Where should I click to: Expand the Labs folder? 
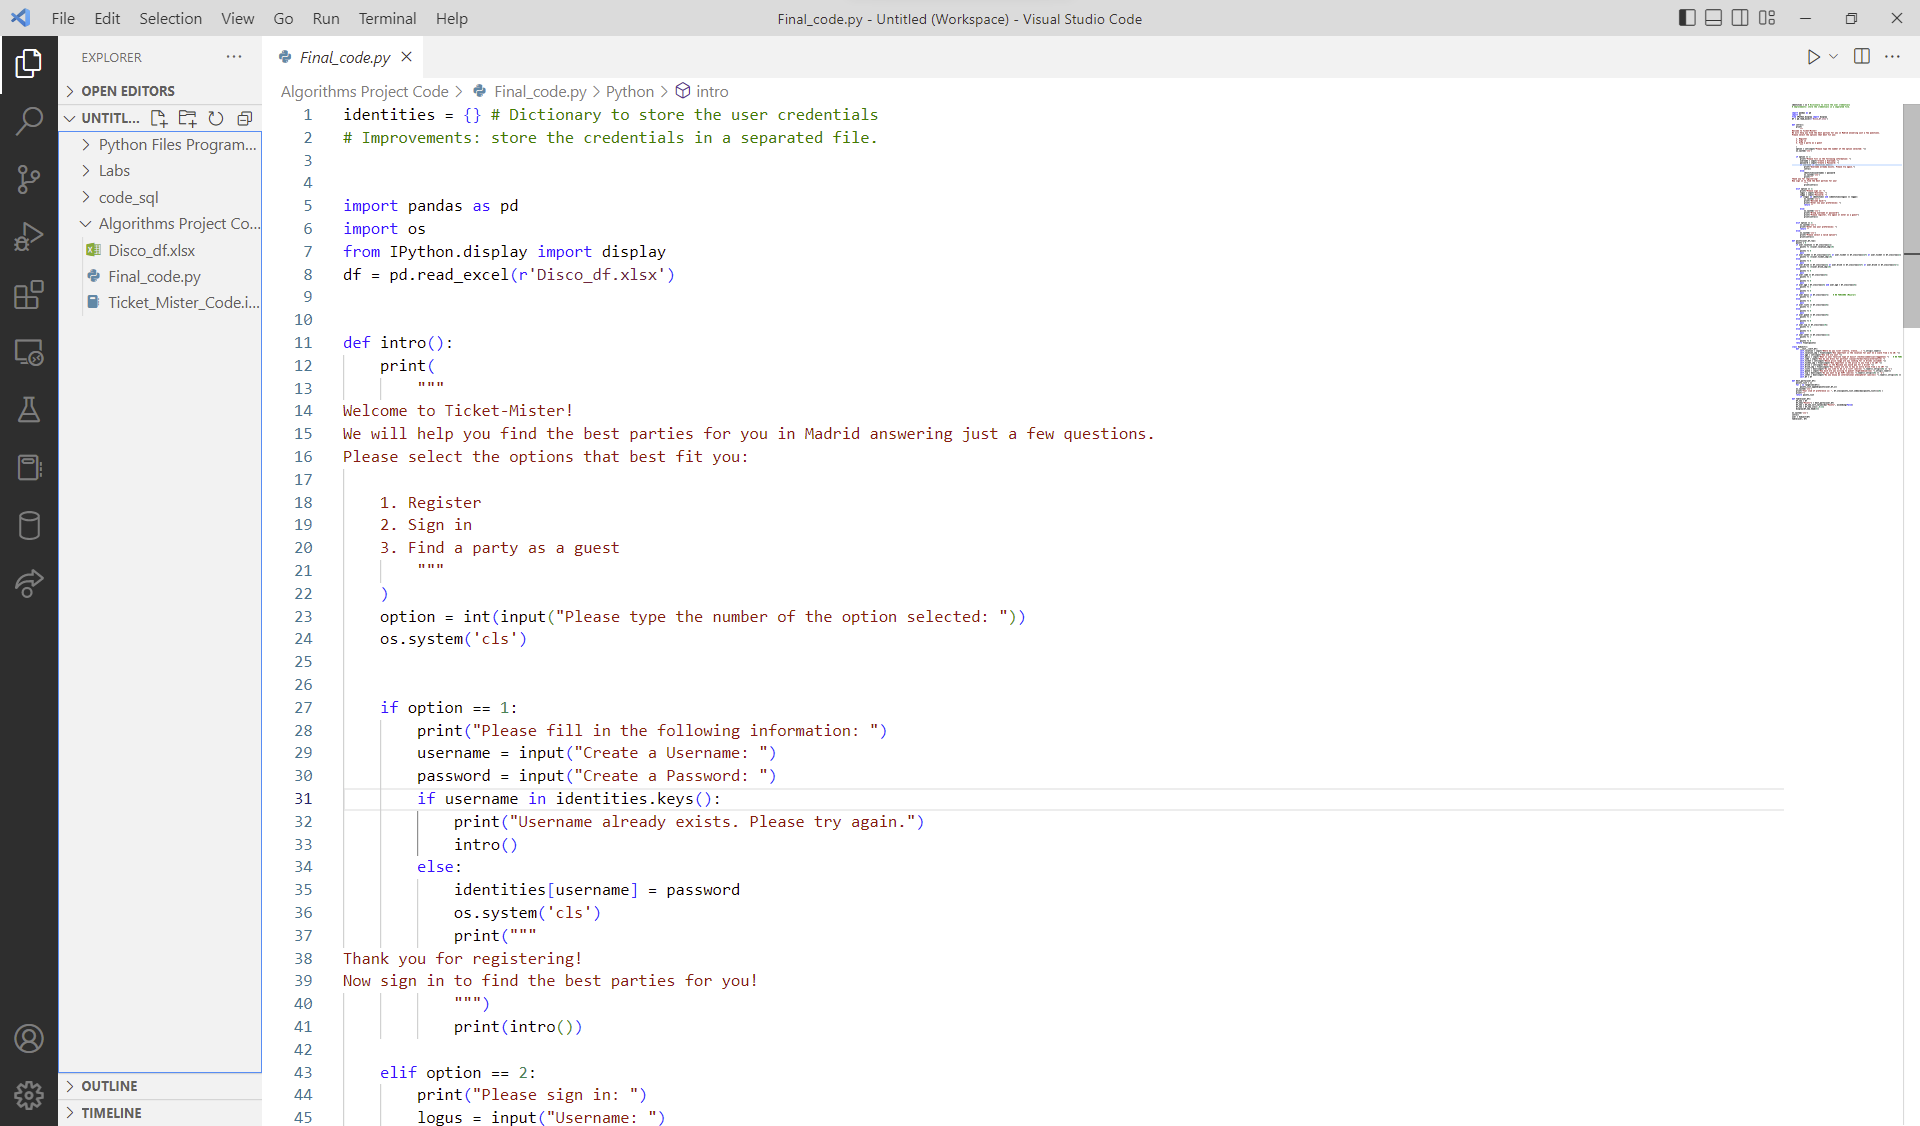click(114, 171)
